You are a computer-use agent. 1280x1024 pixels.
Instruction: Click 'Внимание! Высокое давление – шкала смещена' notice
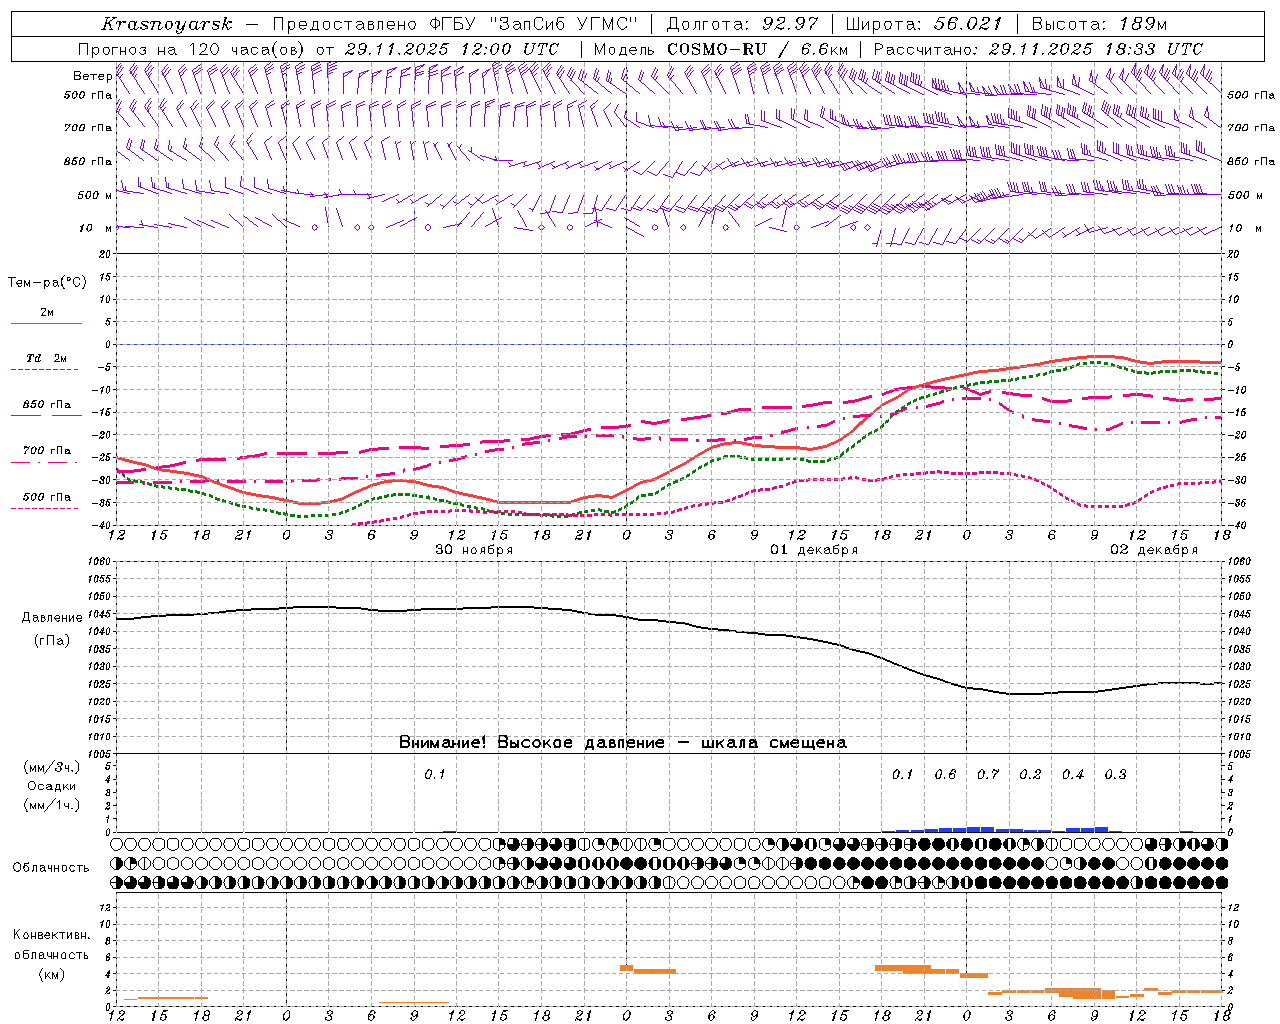[623, 743]
